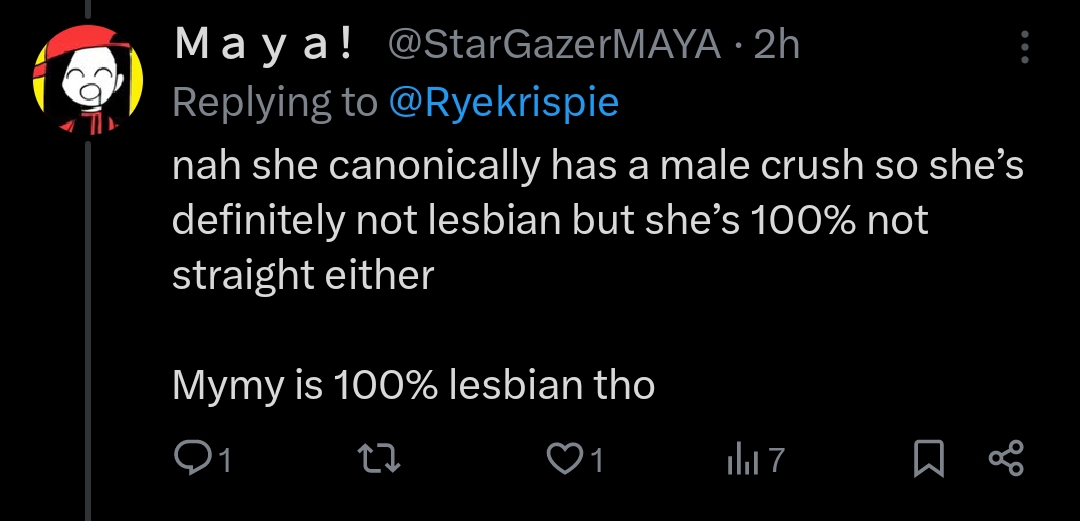Repost this tweet with the retweet icon
Image resolution: width=1080 pixels, height=521 pixels.
[x=379, y=459]
